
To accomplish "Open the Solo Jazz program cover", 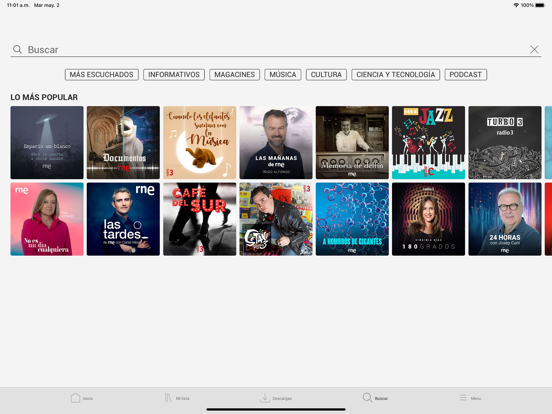I will point(428,143).
